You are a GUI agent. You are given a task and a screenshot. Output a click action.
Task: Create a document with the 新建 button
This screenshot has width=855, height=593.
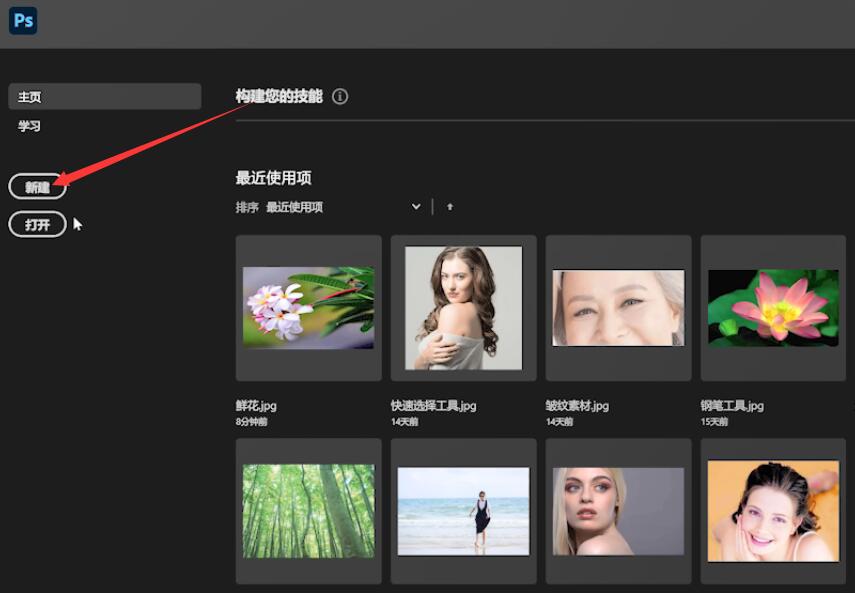tap(38, 187)
